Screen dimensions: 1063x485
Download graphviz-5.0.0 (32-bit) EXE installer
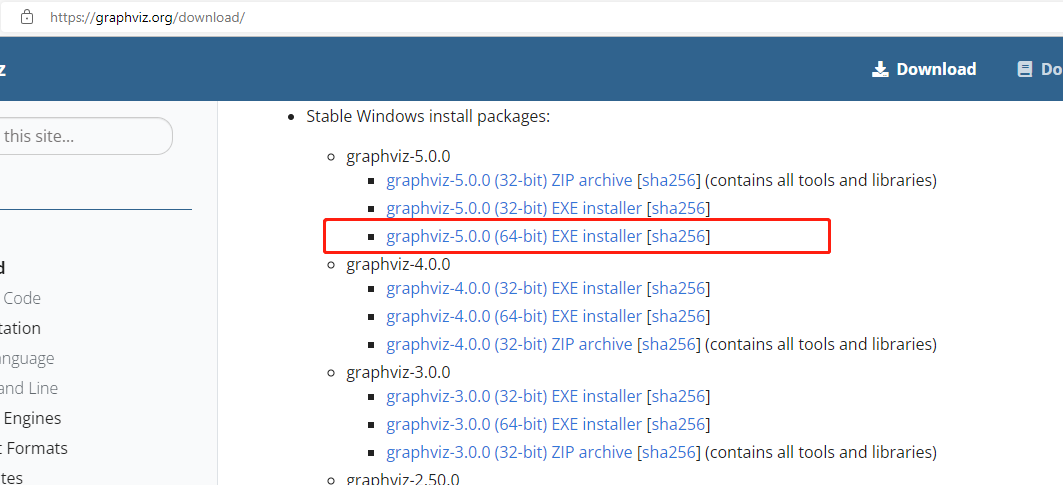tap(514, 208)
